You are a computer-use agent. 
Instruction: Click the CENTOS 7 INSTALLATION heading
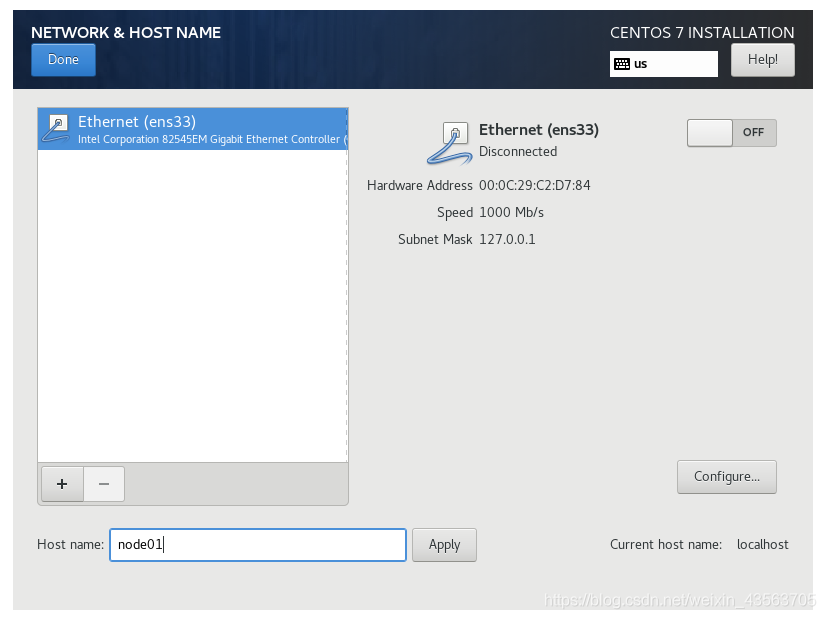pos(702,33)
